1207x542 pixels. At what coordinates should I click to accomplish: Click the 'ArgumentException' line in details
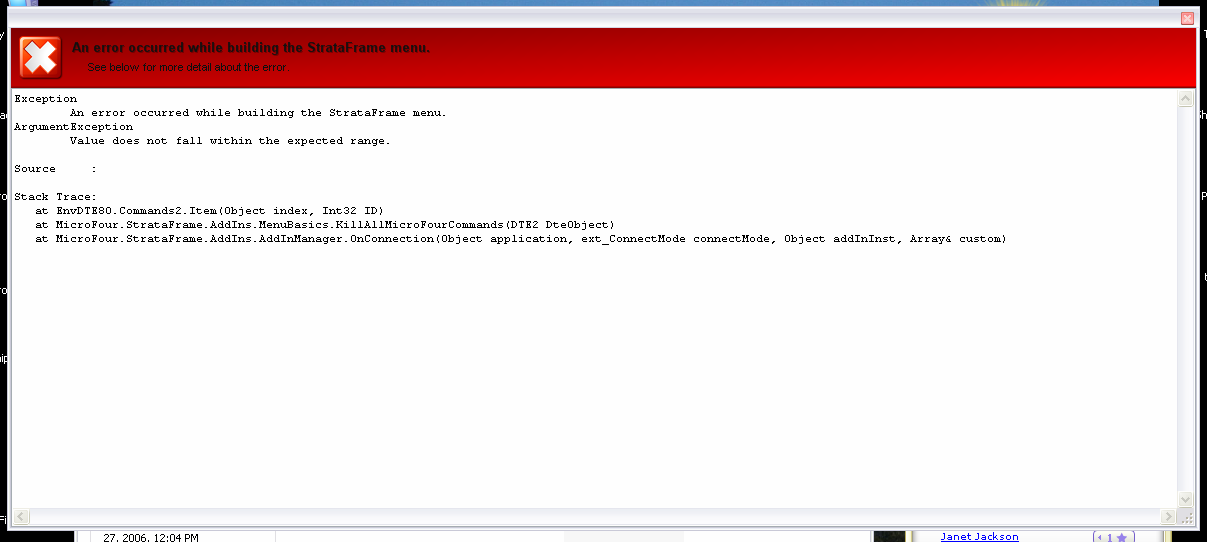[73, 127]
